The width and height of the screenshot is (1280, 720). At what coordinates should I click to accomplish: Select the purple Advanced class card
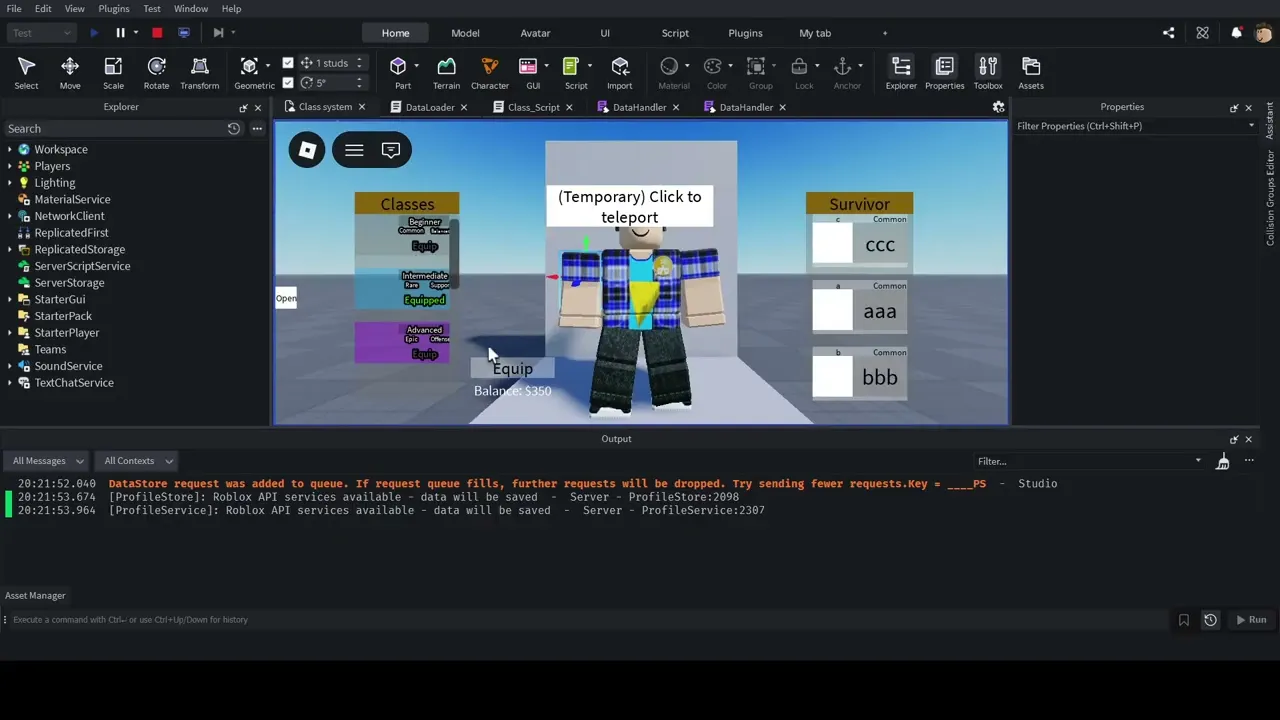point(402,342)
